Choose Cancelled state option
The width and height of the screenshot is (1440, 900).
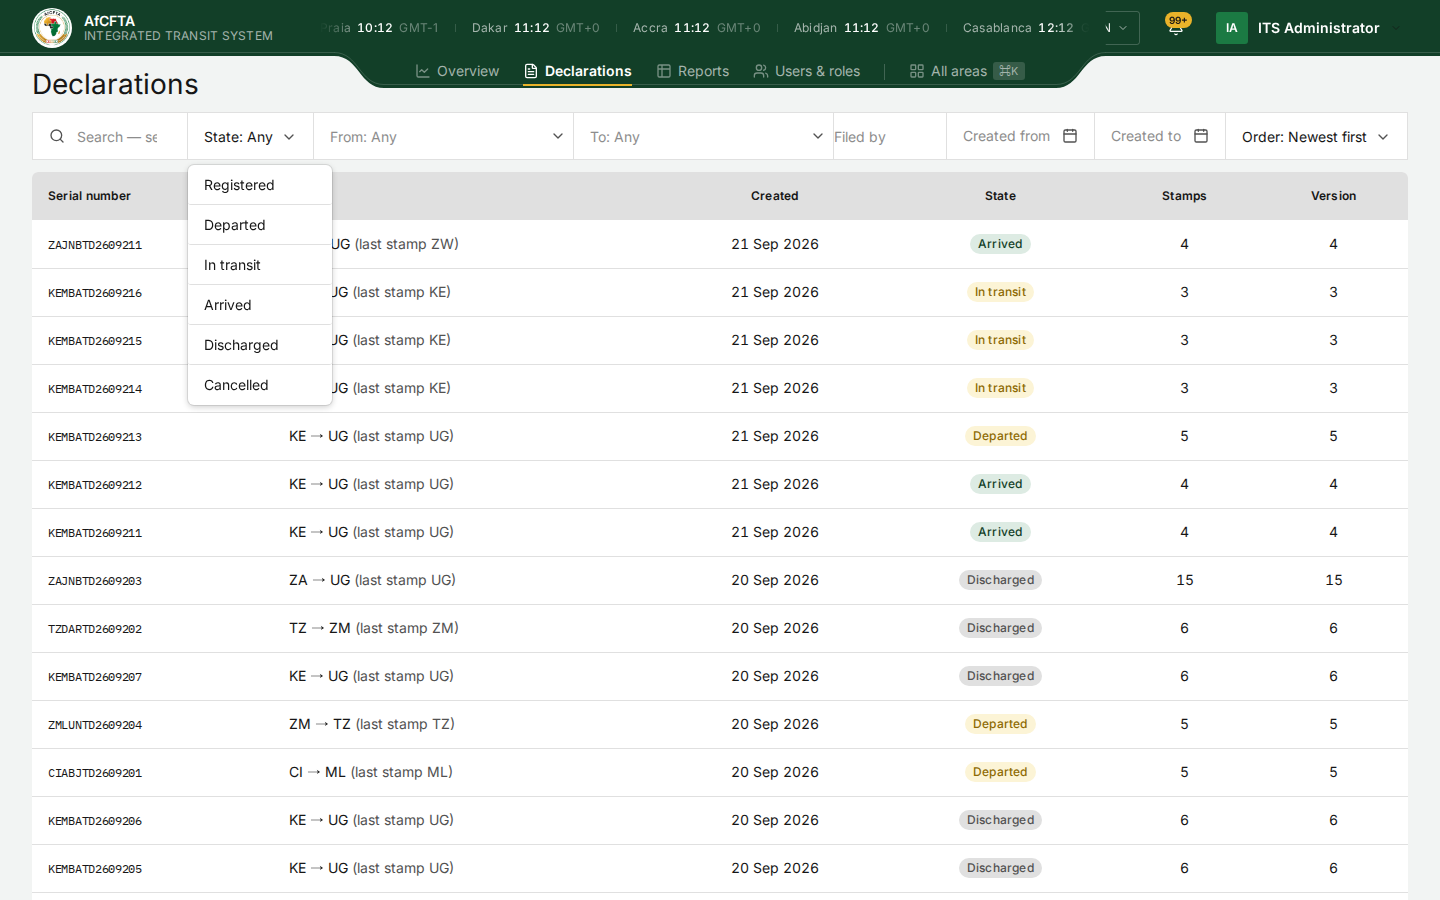260,385
